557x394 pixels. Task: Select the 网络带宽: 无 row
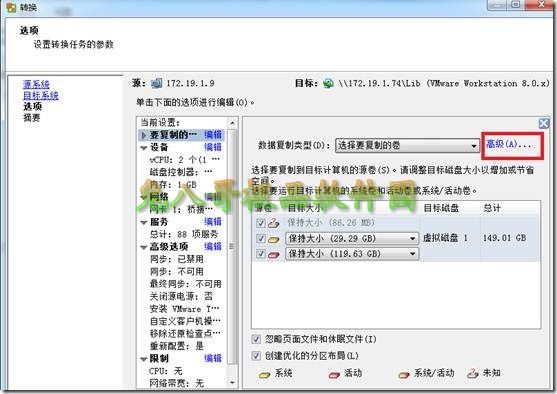click(x=177, y=383)
